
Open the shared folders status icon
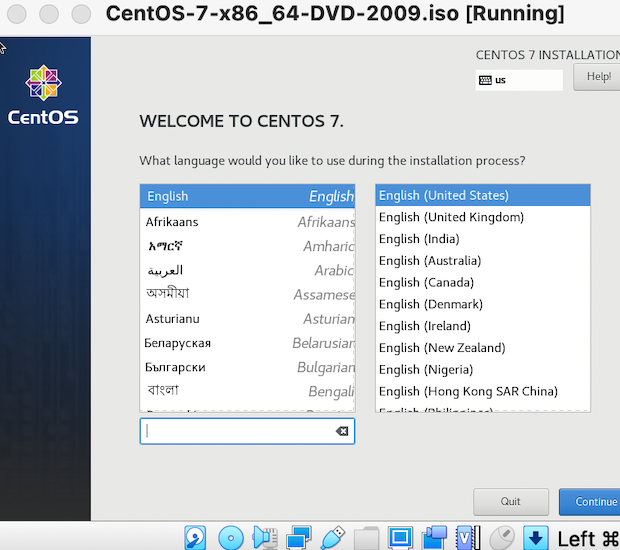coord(367,538)
